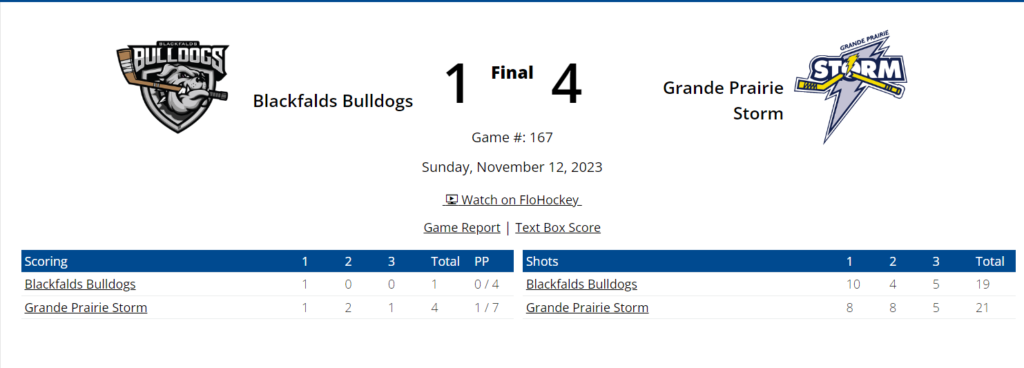The image size is (1024, 368).
Task: Click the Total column header in the Shots table
Action: pos(990,262)
